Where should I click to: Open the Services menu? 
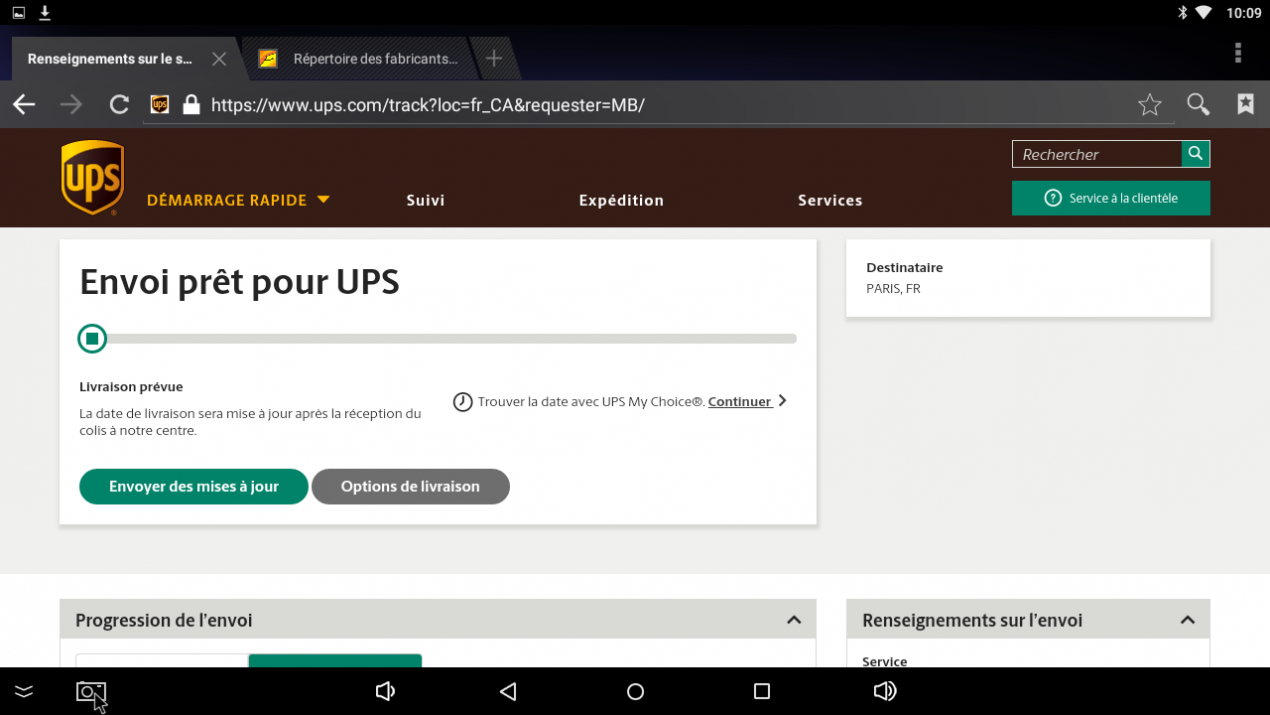click(830, 200)
